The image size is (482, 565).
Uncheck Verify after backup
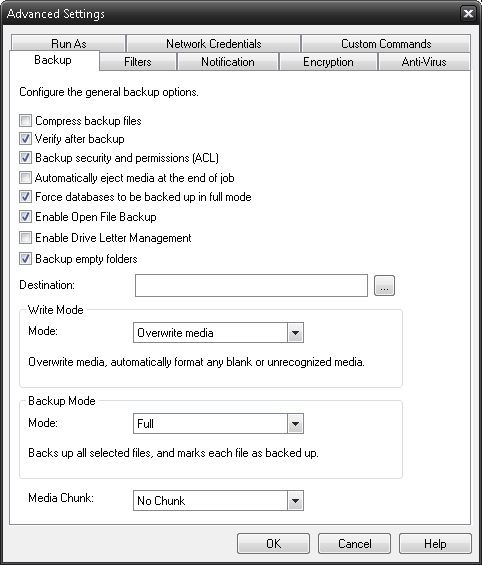point(25,139)
